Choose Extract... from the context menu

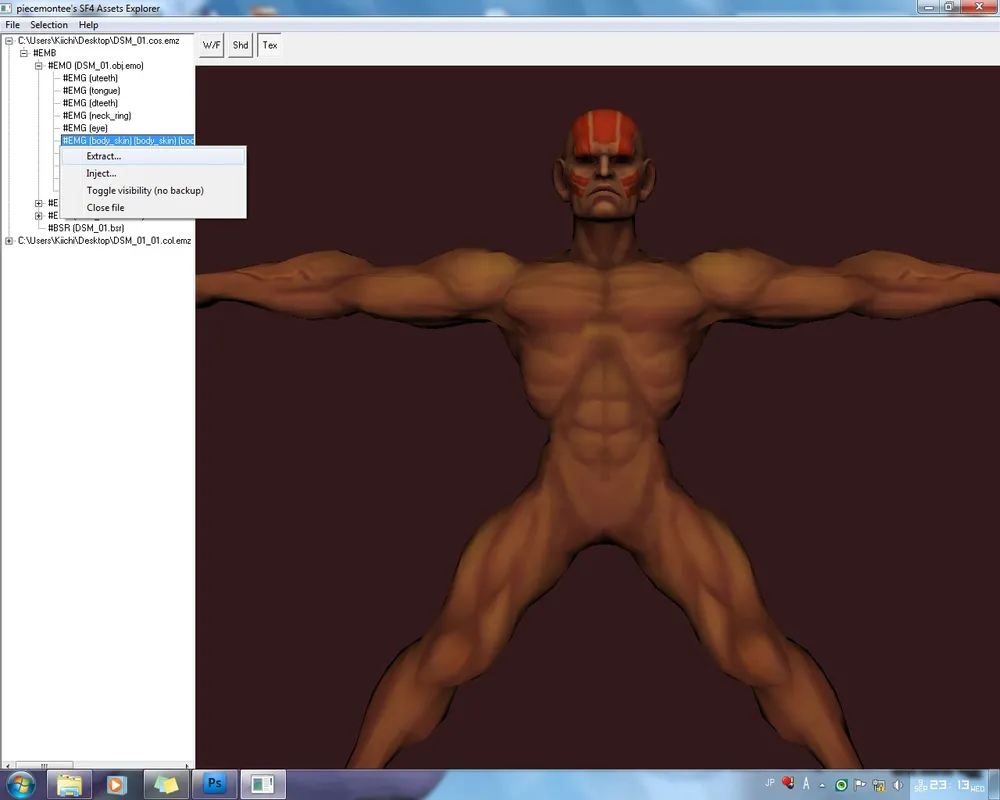tap(104, 156)
